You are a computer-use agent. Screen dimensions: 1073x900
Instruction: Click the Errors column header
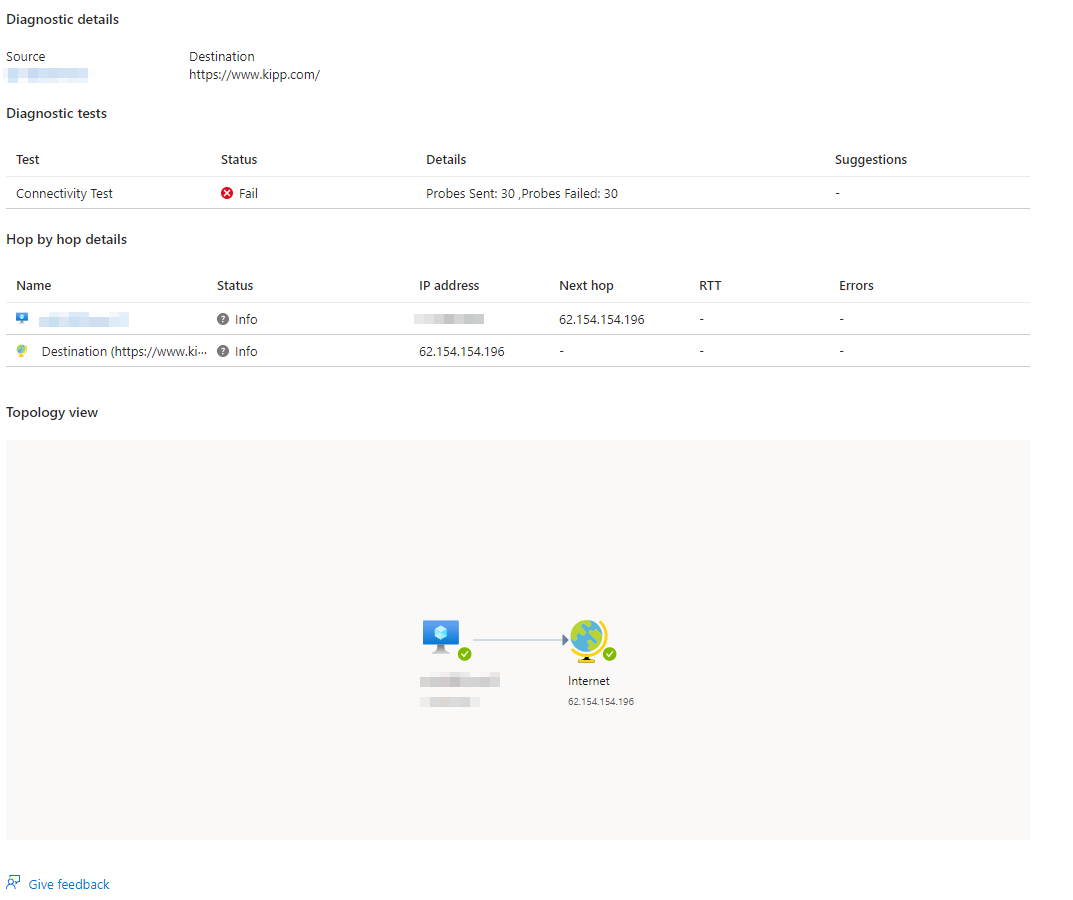[x=856, y=285]
